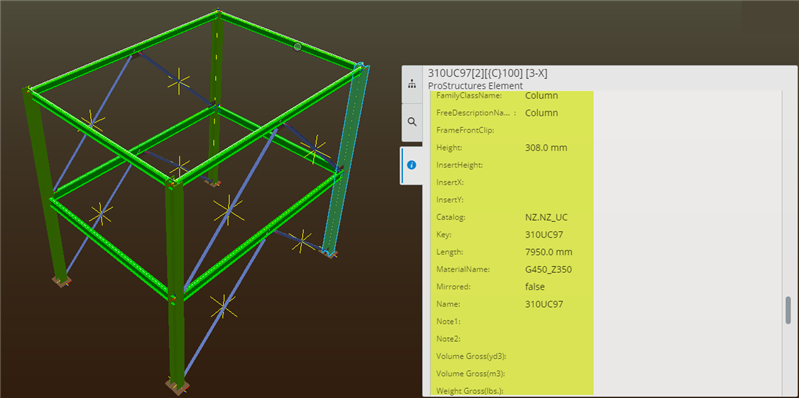
Task: Click the FreeDescriptionName value Column
Action: pyautogui.click(x=541, y=113)
